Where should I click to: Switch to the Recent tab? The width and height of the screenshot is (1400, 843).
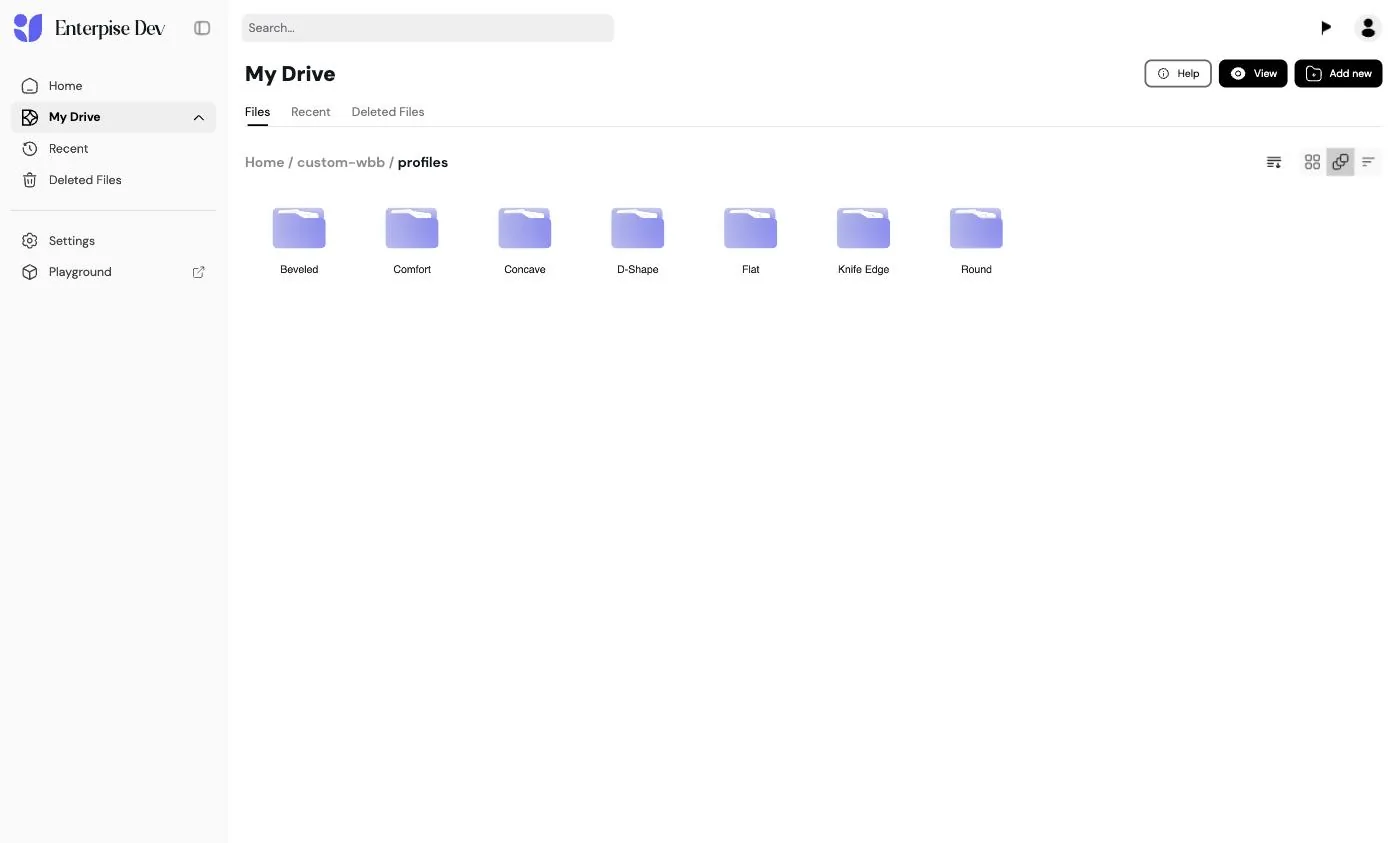click(x=311, y=112)
